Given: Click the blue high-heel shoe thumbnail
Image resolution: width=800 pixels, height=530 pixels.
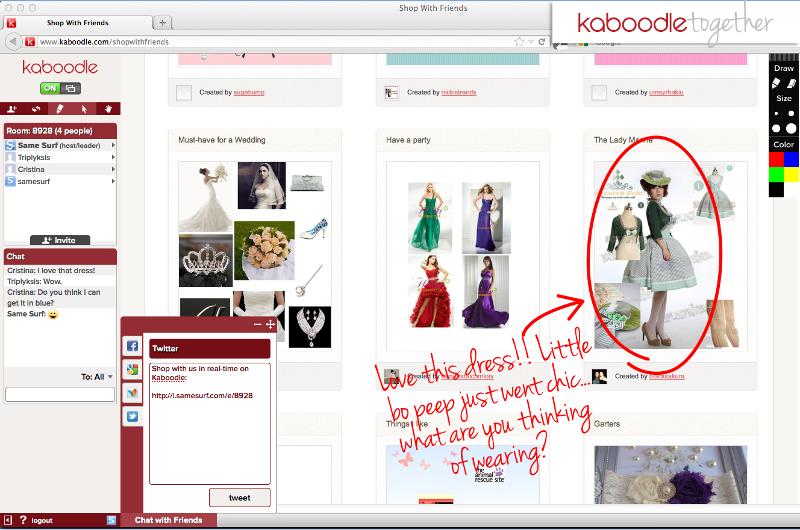Looking at the screenshot, I should point(313,229).
